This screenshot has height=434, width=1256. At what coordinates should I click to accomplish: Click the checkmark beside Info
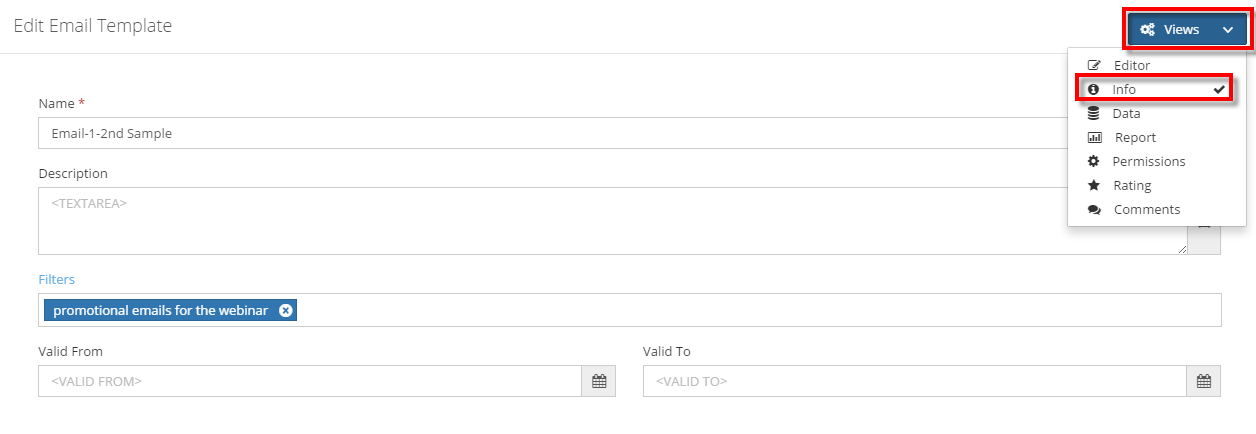click(1219, 89)
